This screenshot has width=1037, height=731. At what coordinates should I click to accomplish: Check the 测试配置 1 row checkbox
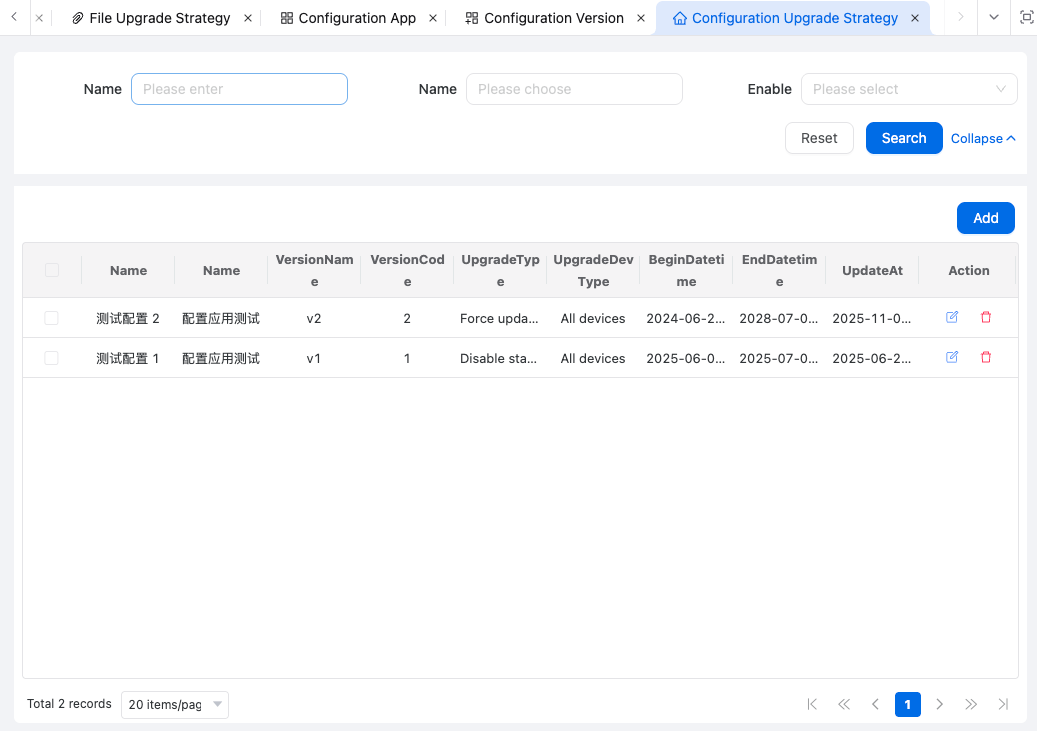52,358
